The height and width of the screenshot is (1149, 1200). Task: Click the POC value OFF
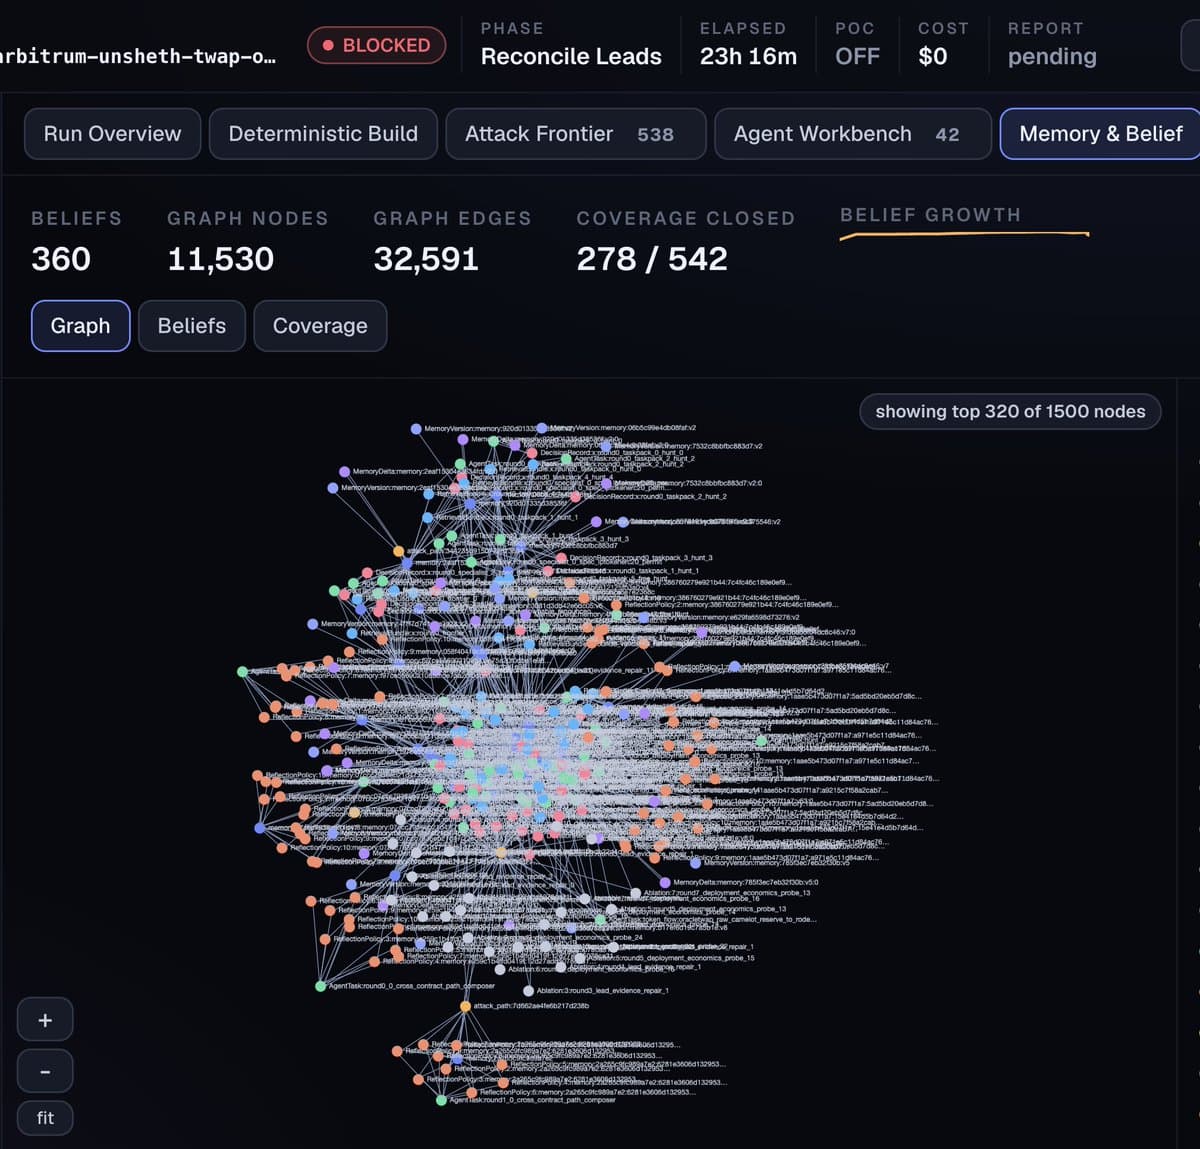coord(858,56)
